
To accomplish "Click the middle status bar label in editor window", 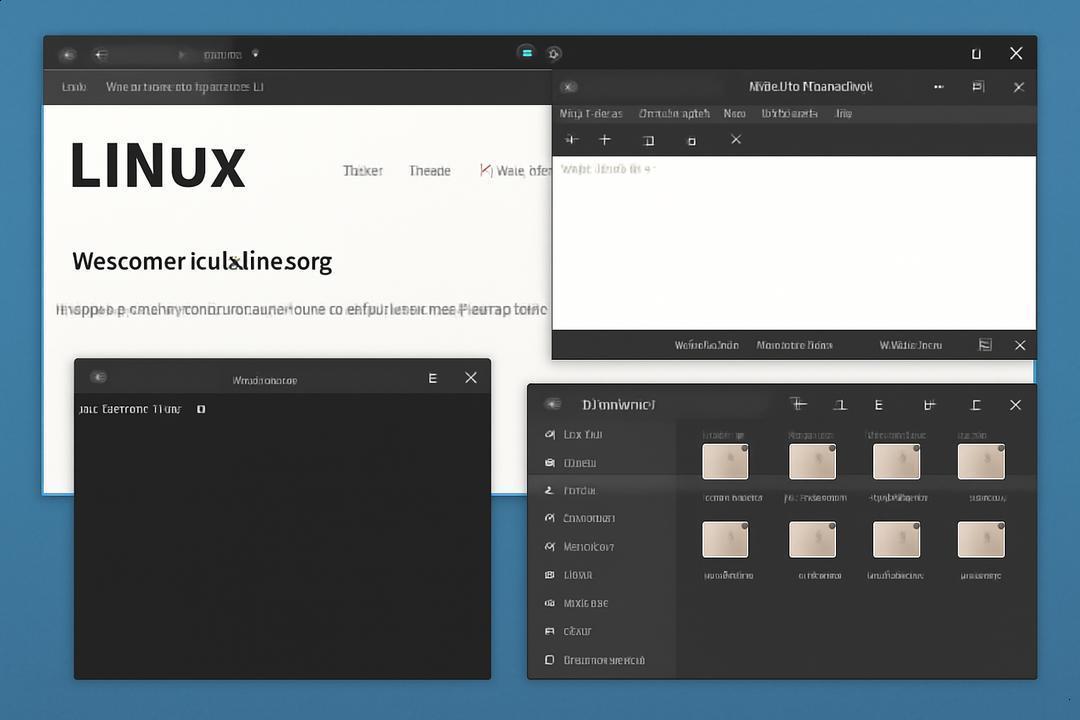I will tap(794, 345).
